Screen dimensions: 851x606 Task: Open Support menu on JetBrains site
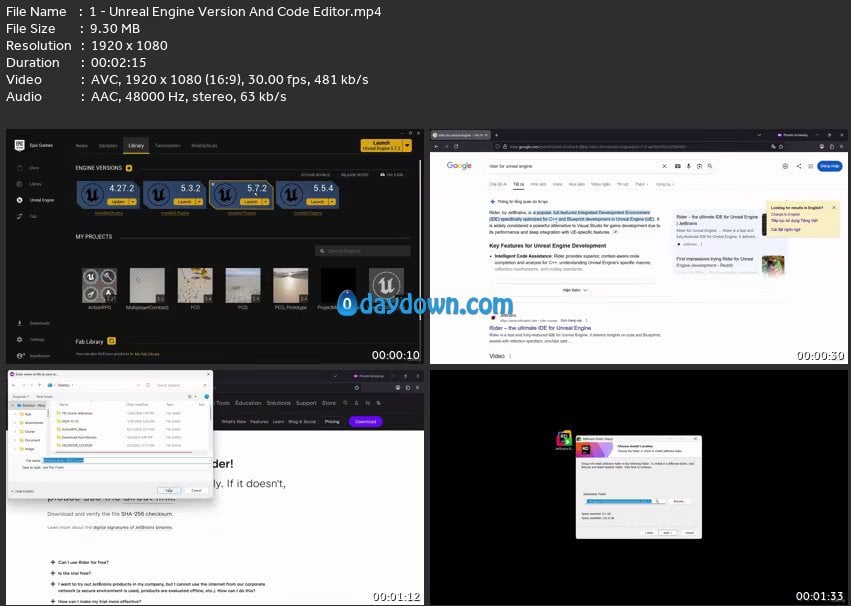click(x=306, y=403)
